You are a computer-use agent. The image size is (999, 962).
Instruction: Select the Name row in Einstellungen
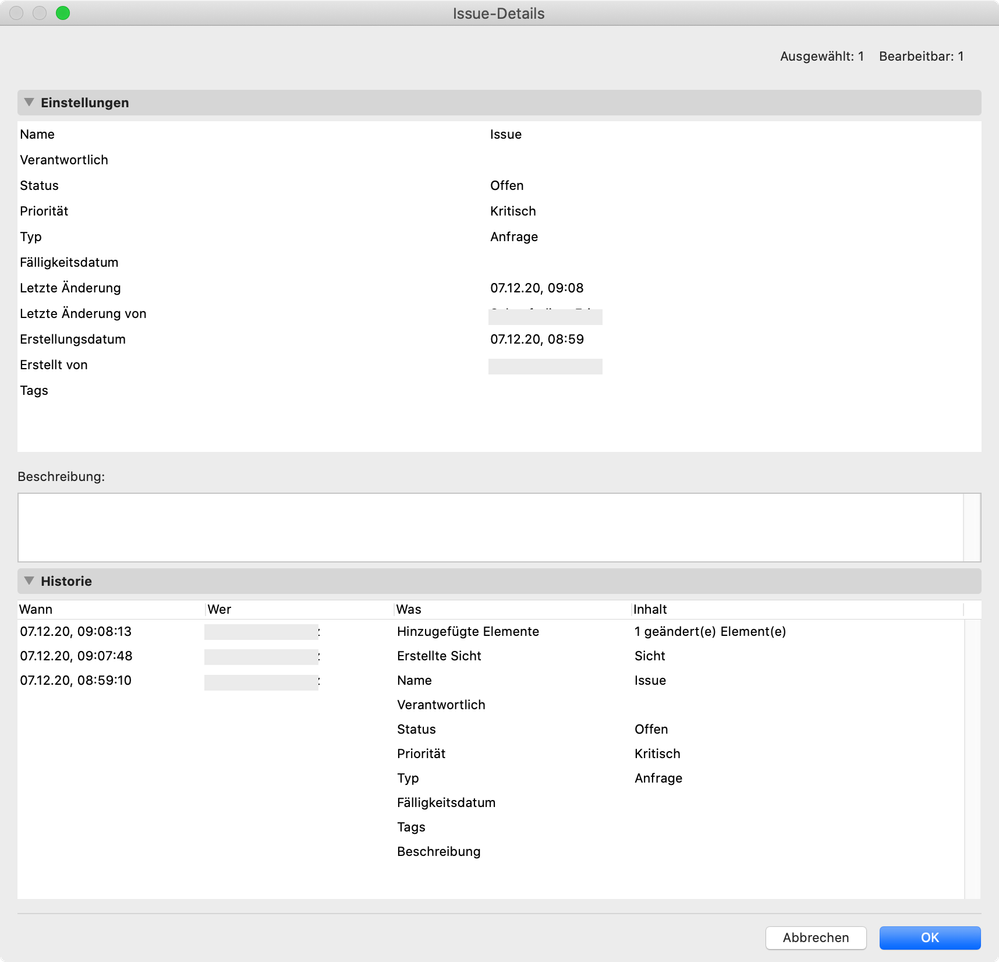[499, 134]
